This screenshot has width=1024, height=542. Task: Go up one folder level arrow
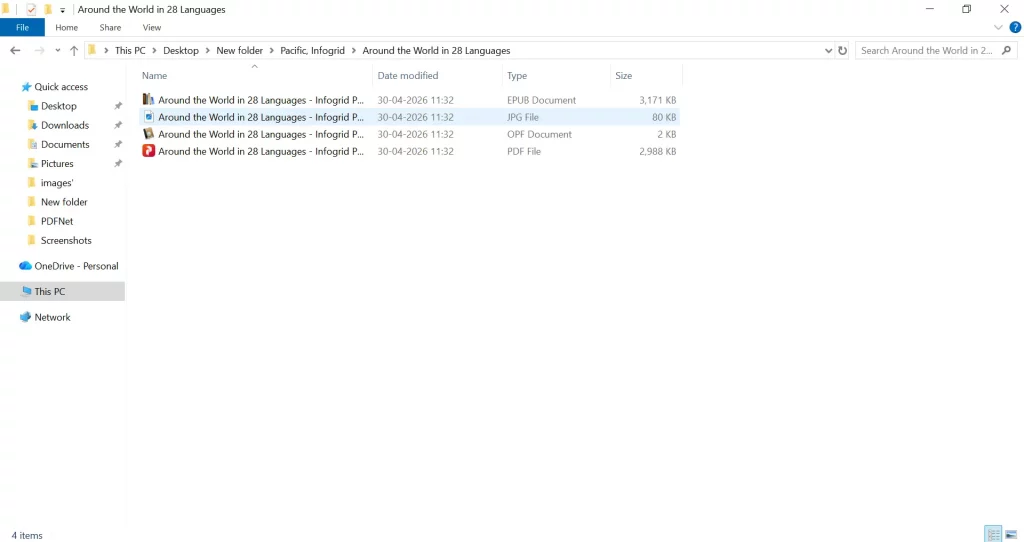coord(74,50)
